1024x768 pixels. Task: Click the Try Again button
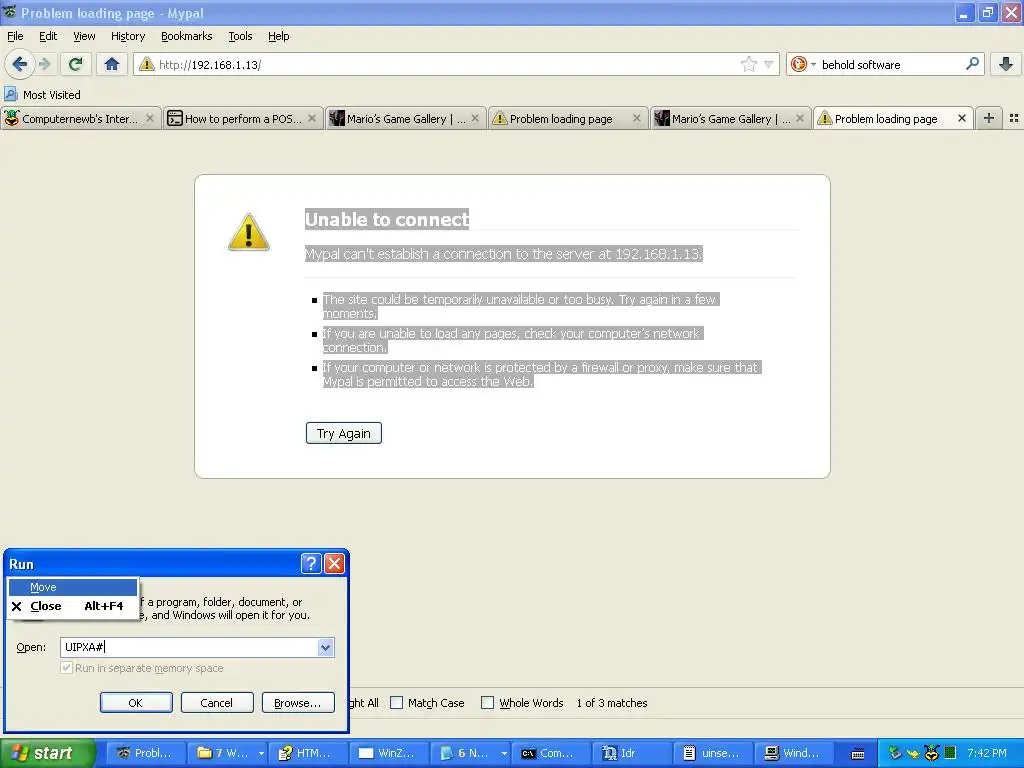(x=344, y=433)
